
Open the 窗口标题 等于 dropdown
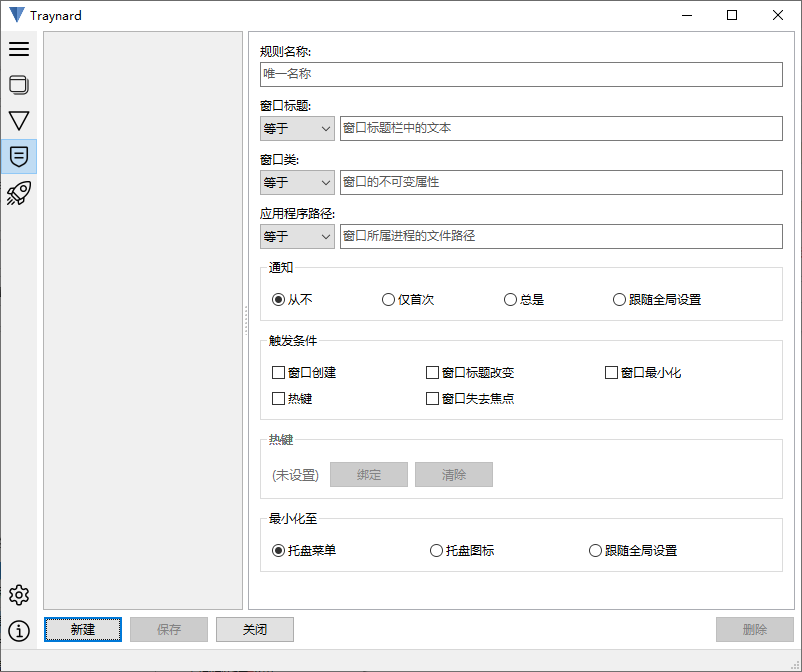[296, 128]
